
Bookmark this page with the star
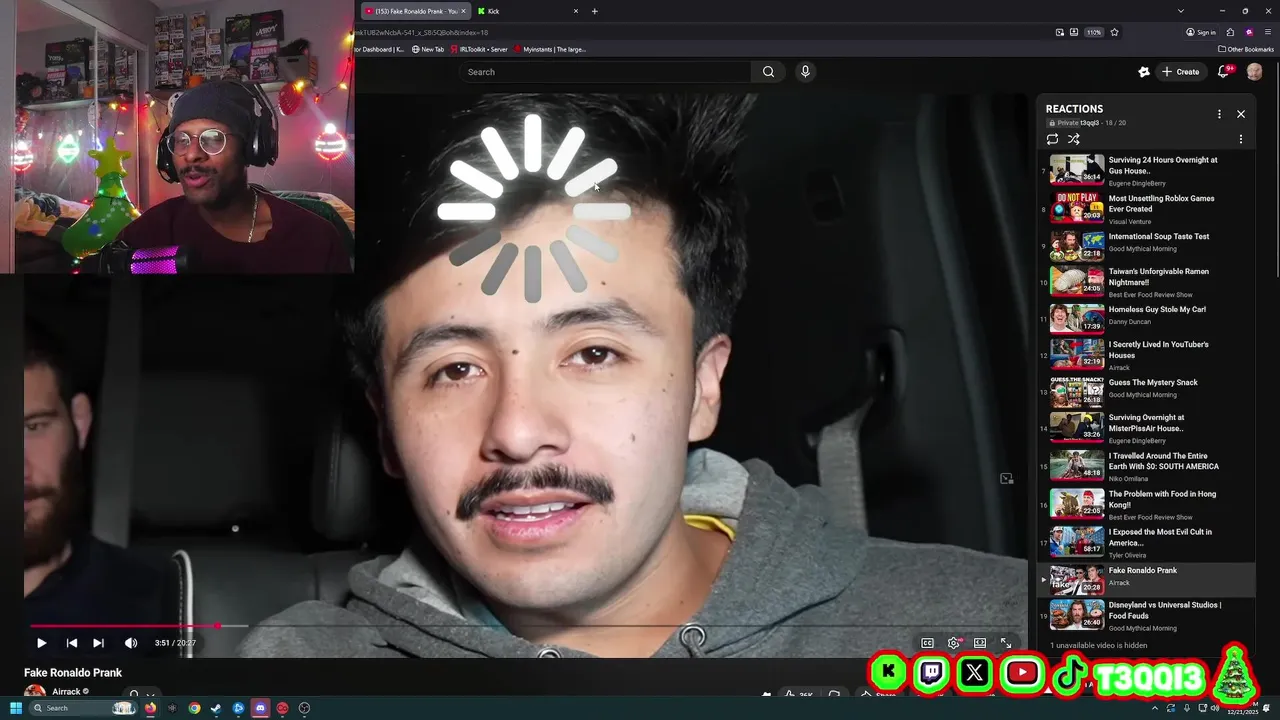click(x=1114, y=32)
